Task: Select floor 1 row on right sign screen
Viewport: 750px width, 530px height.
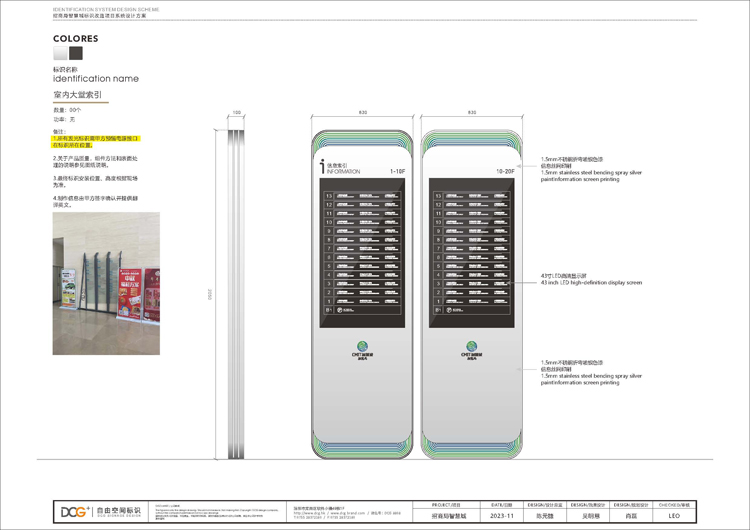Action: click(470, 299)
